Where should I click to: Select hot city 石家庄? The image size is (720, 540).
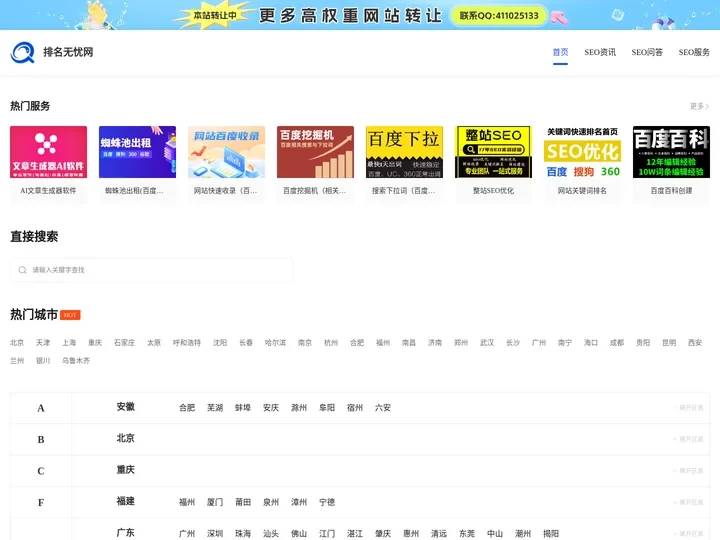[124, 343]
